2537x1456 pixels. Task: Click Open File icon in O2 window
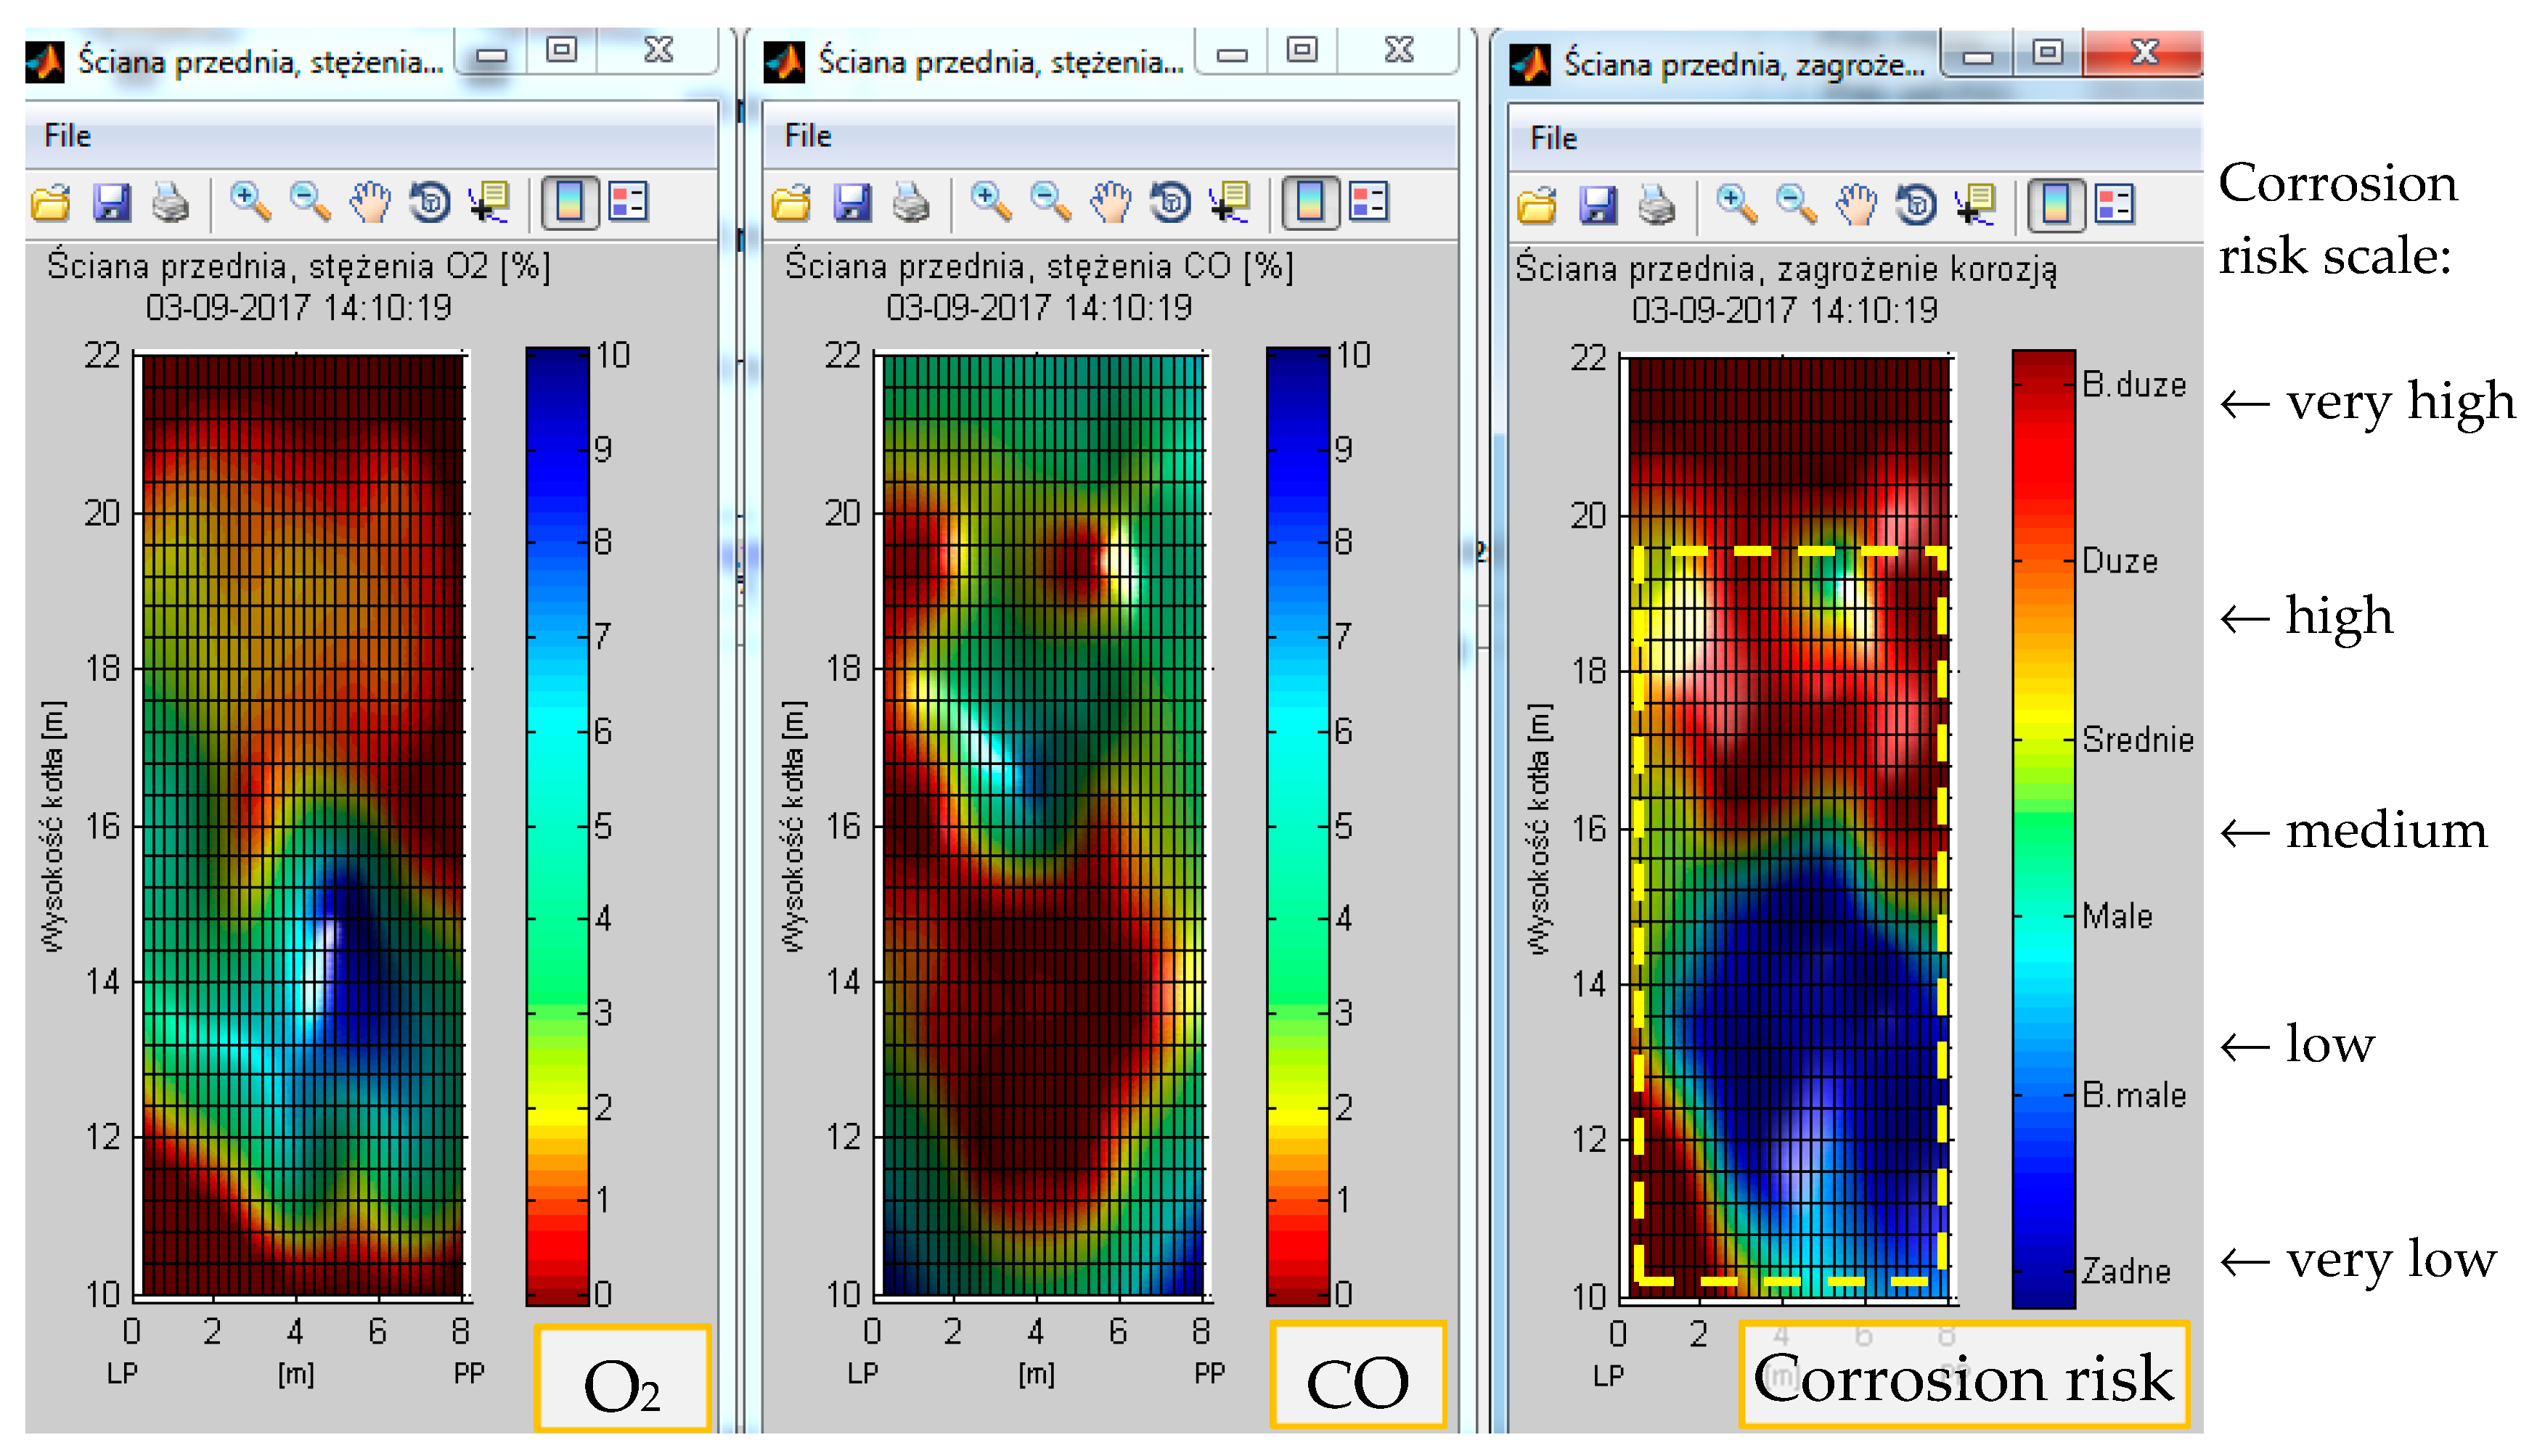pyautogui.click(x=51, y=203)
